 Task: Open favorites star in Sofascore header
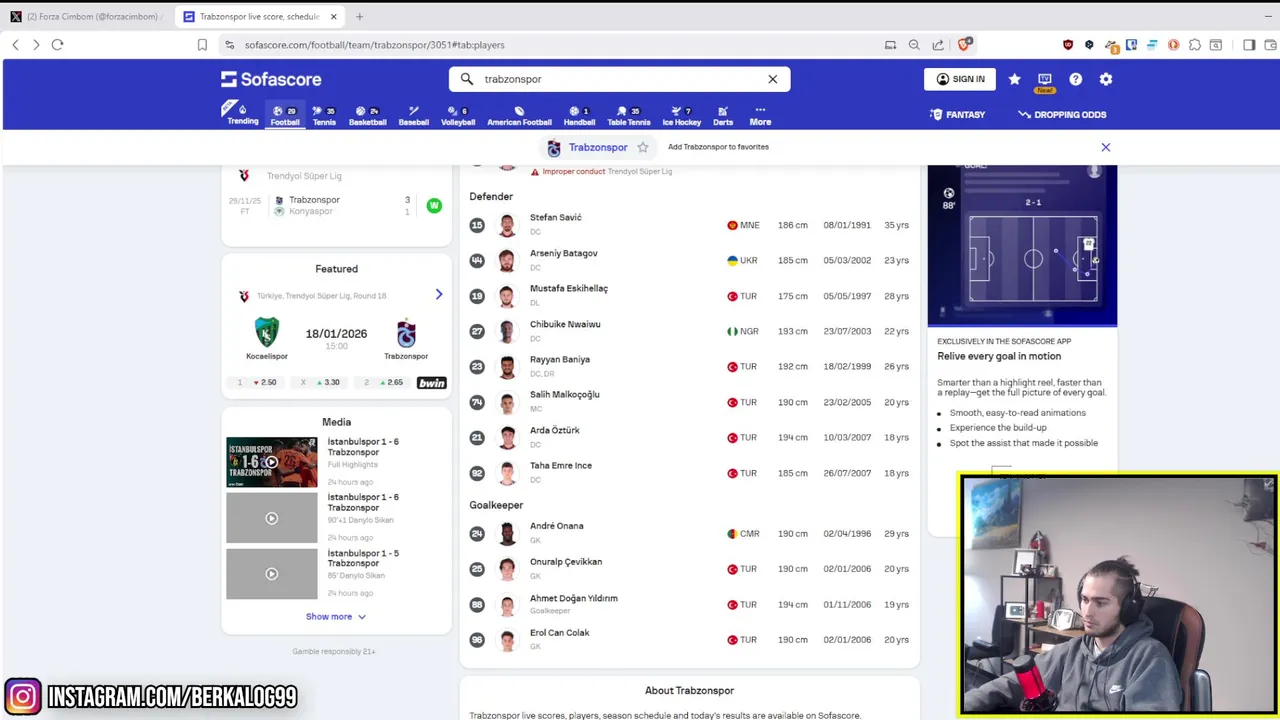coord(1014,79)
